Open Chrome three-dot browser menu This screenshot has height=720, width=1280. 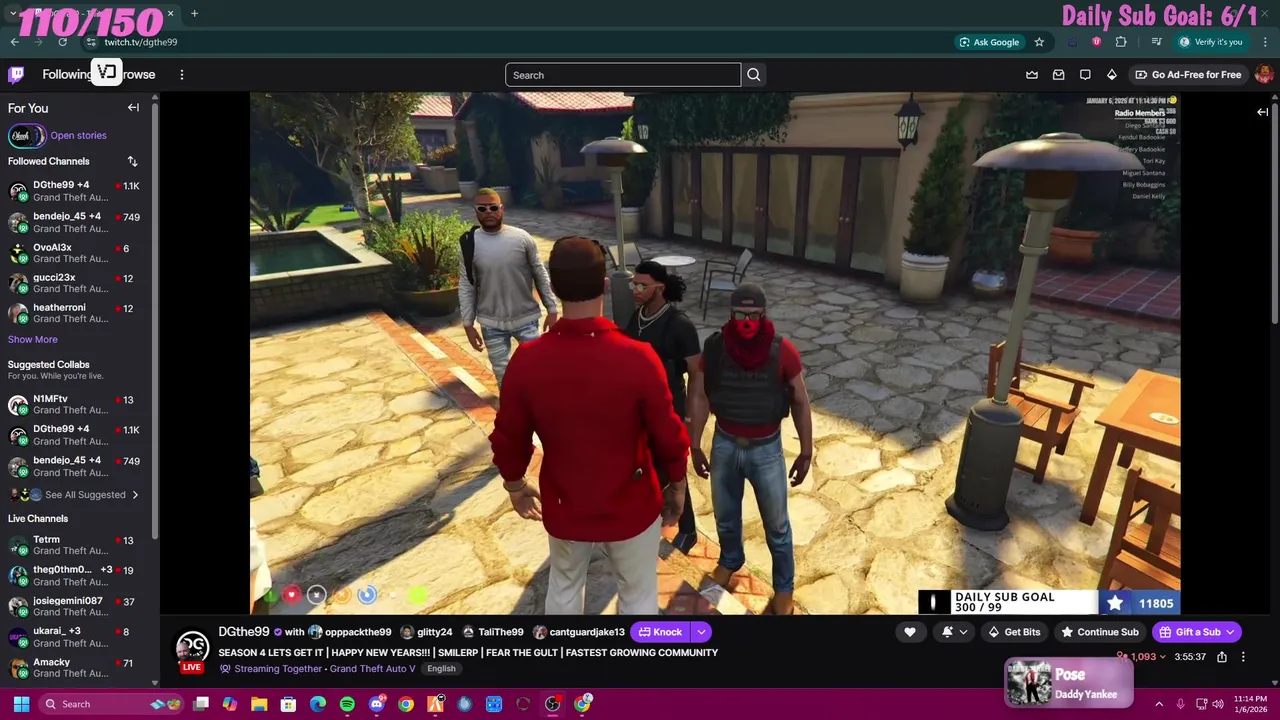pos(1265,42)
